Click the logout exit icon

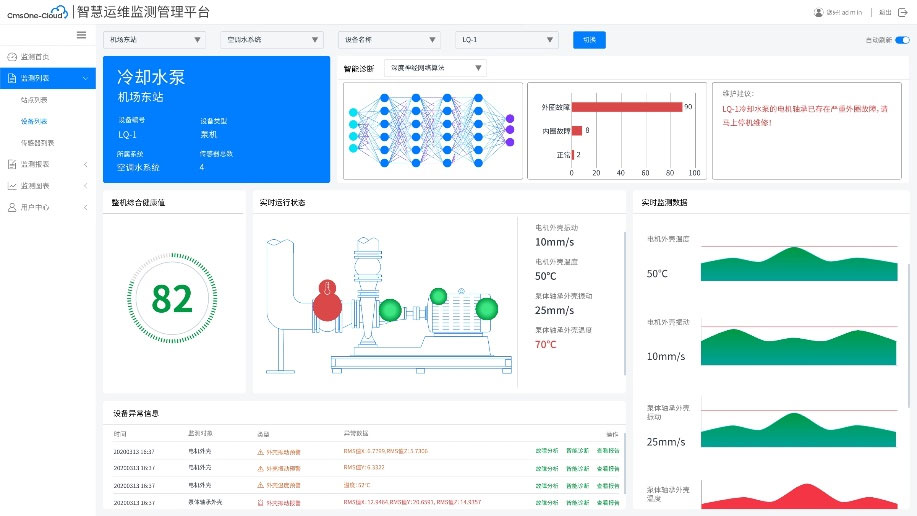click(x=902, y=12)
